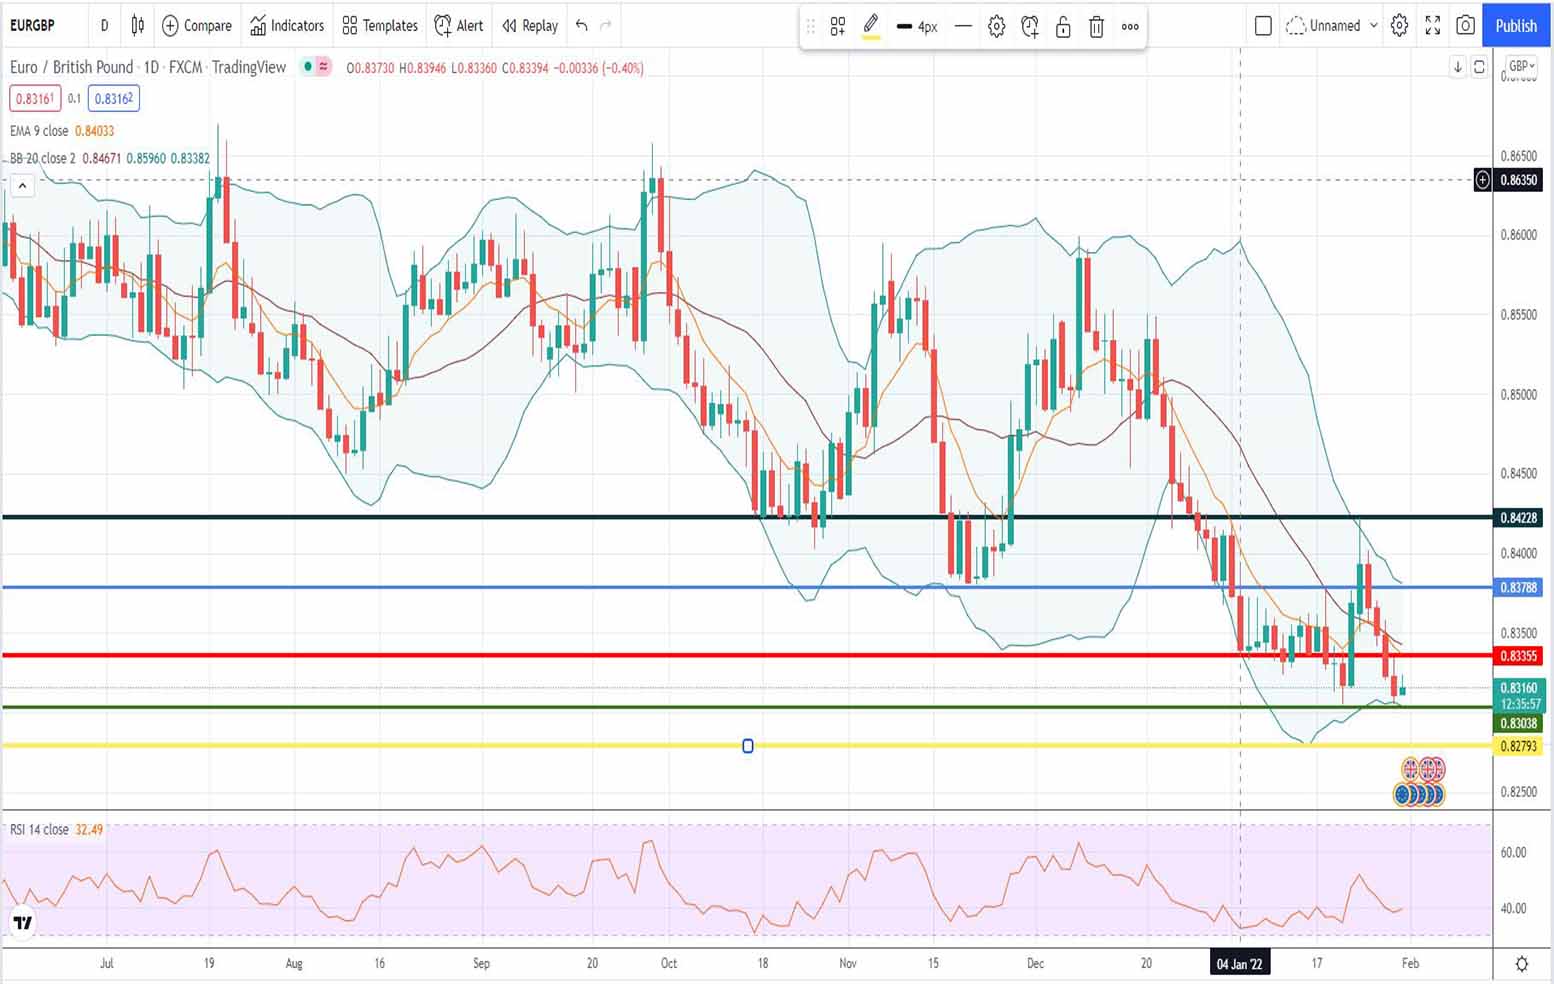Enter fullscreen mode
Image resolution: width=1554 pixels, height=984 pixels.
[1432, 25]
